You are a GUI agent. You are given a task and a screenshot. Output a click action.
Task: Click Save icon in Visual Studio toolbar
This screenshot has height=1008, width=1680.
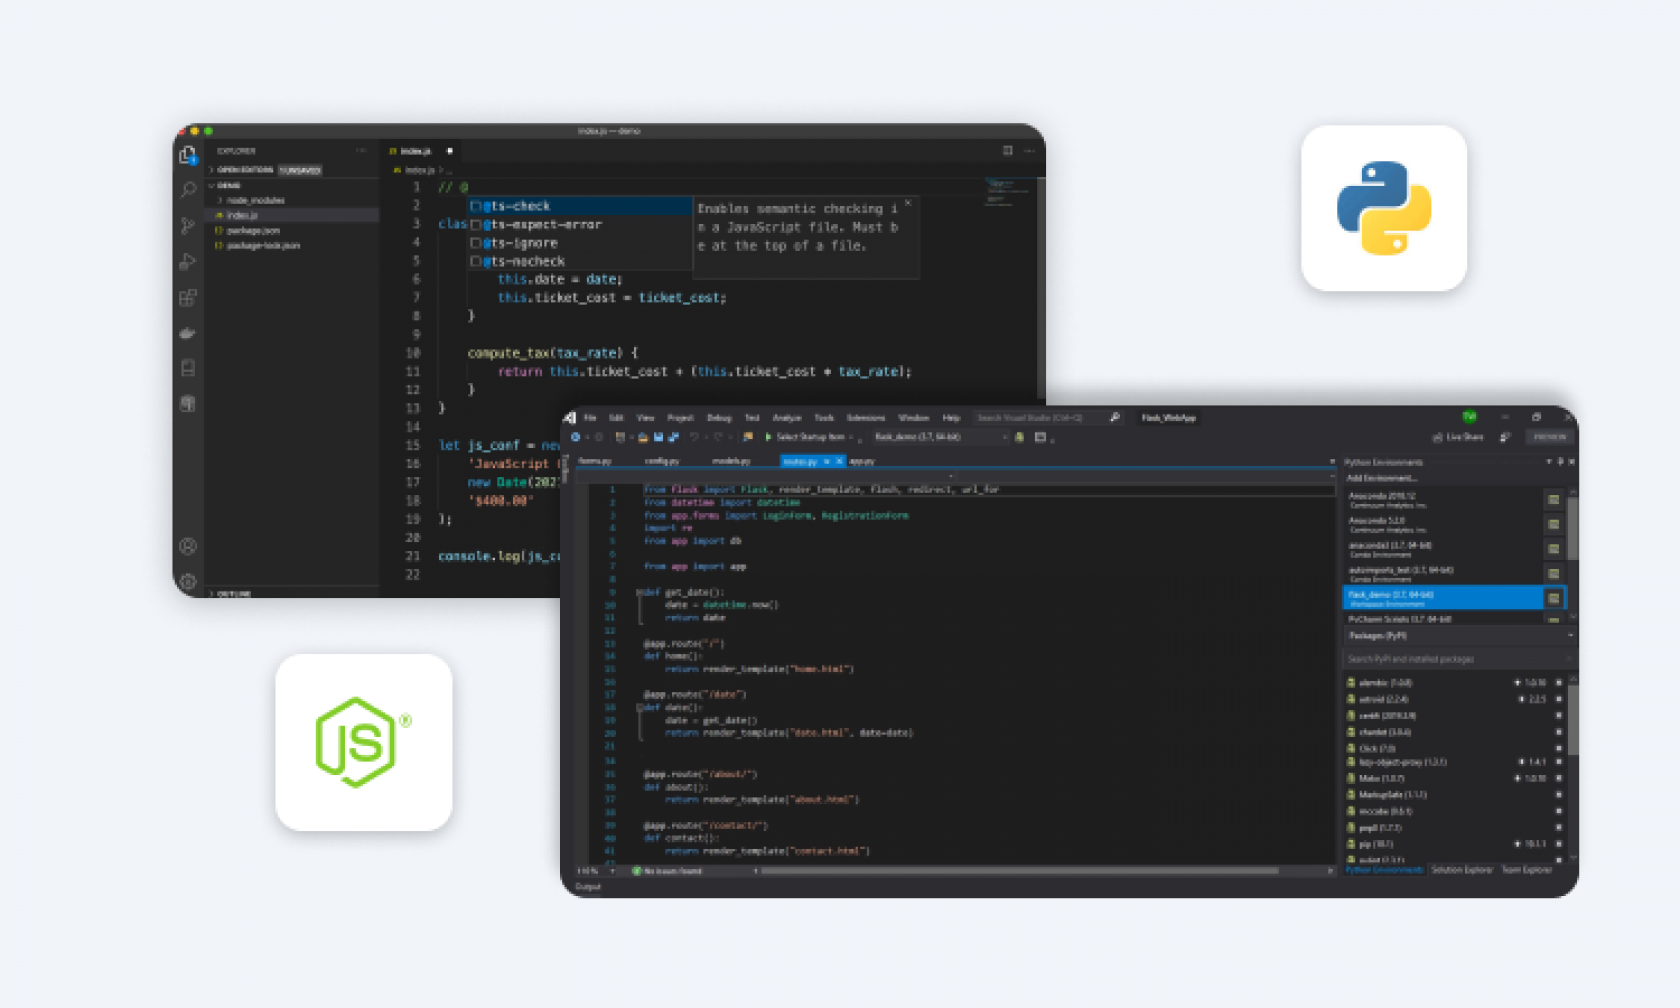[x=658, y=437]
